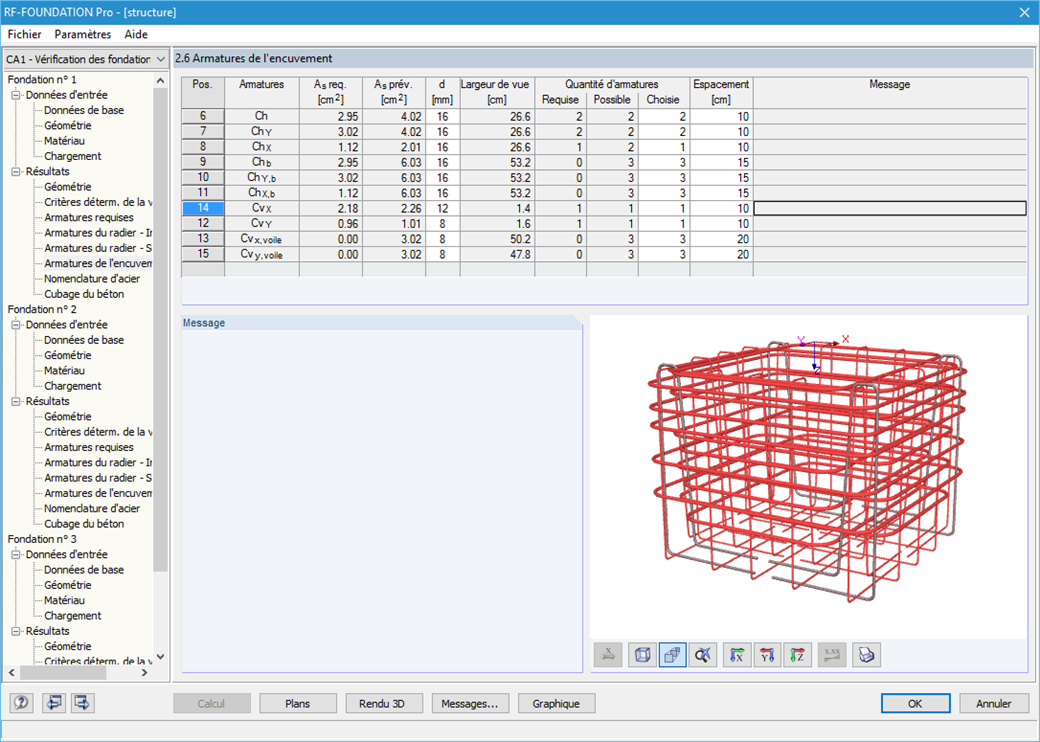Click the X.XX values display icon
Screen dimensions: 1040x742
(x=832, y=655)
